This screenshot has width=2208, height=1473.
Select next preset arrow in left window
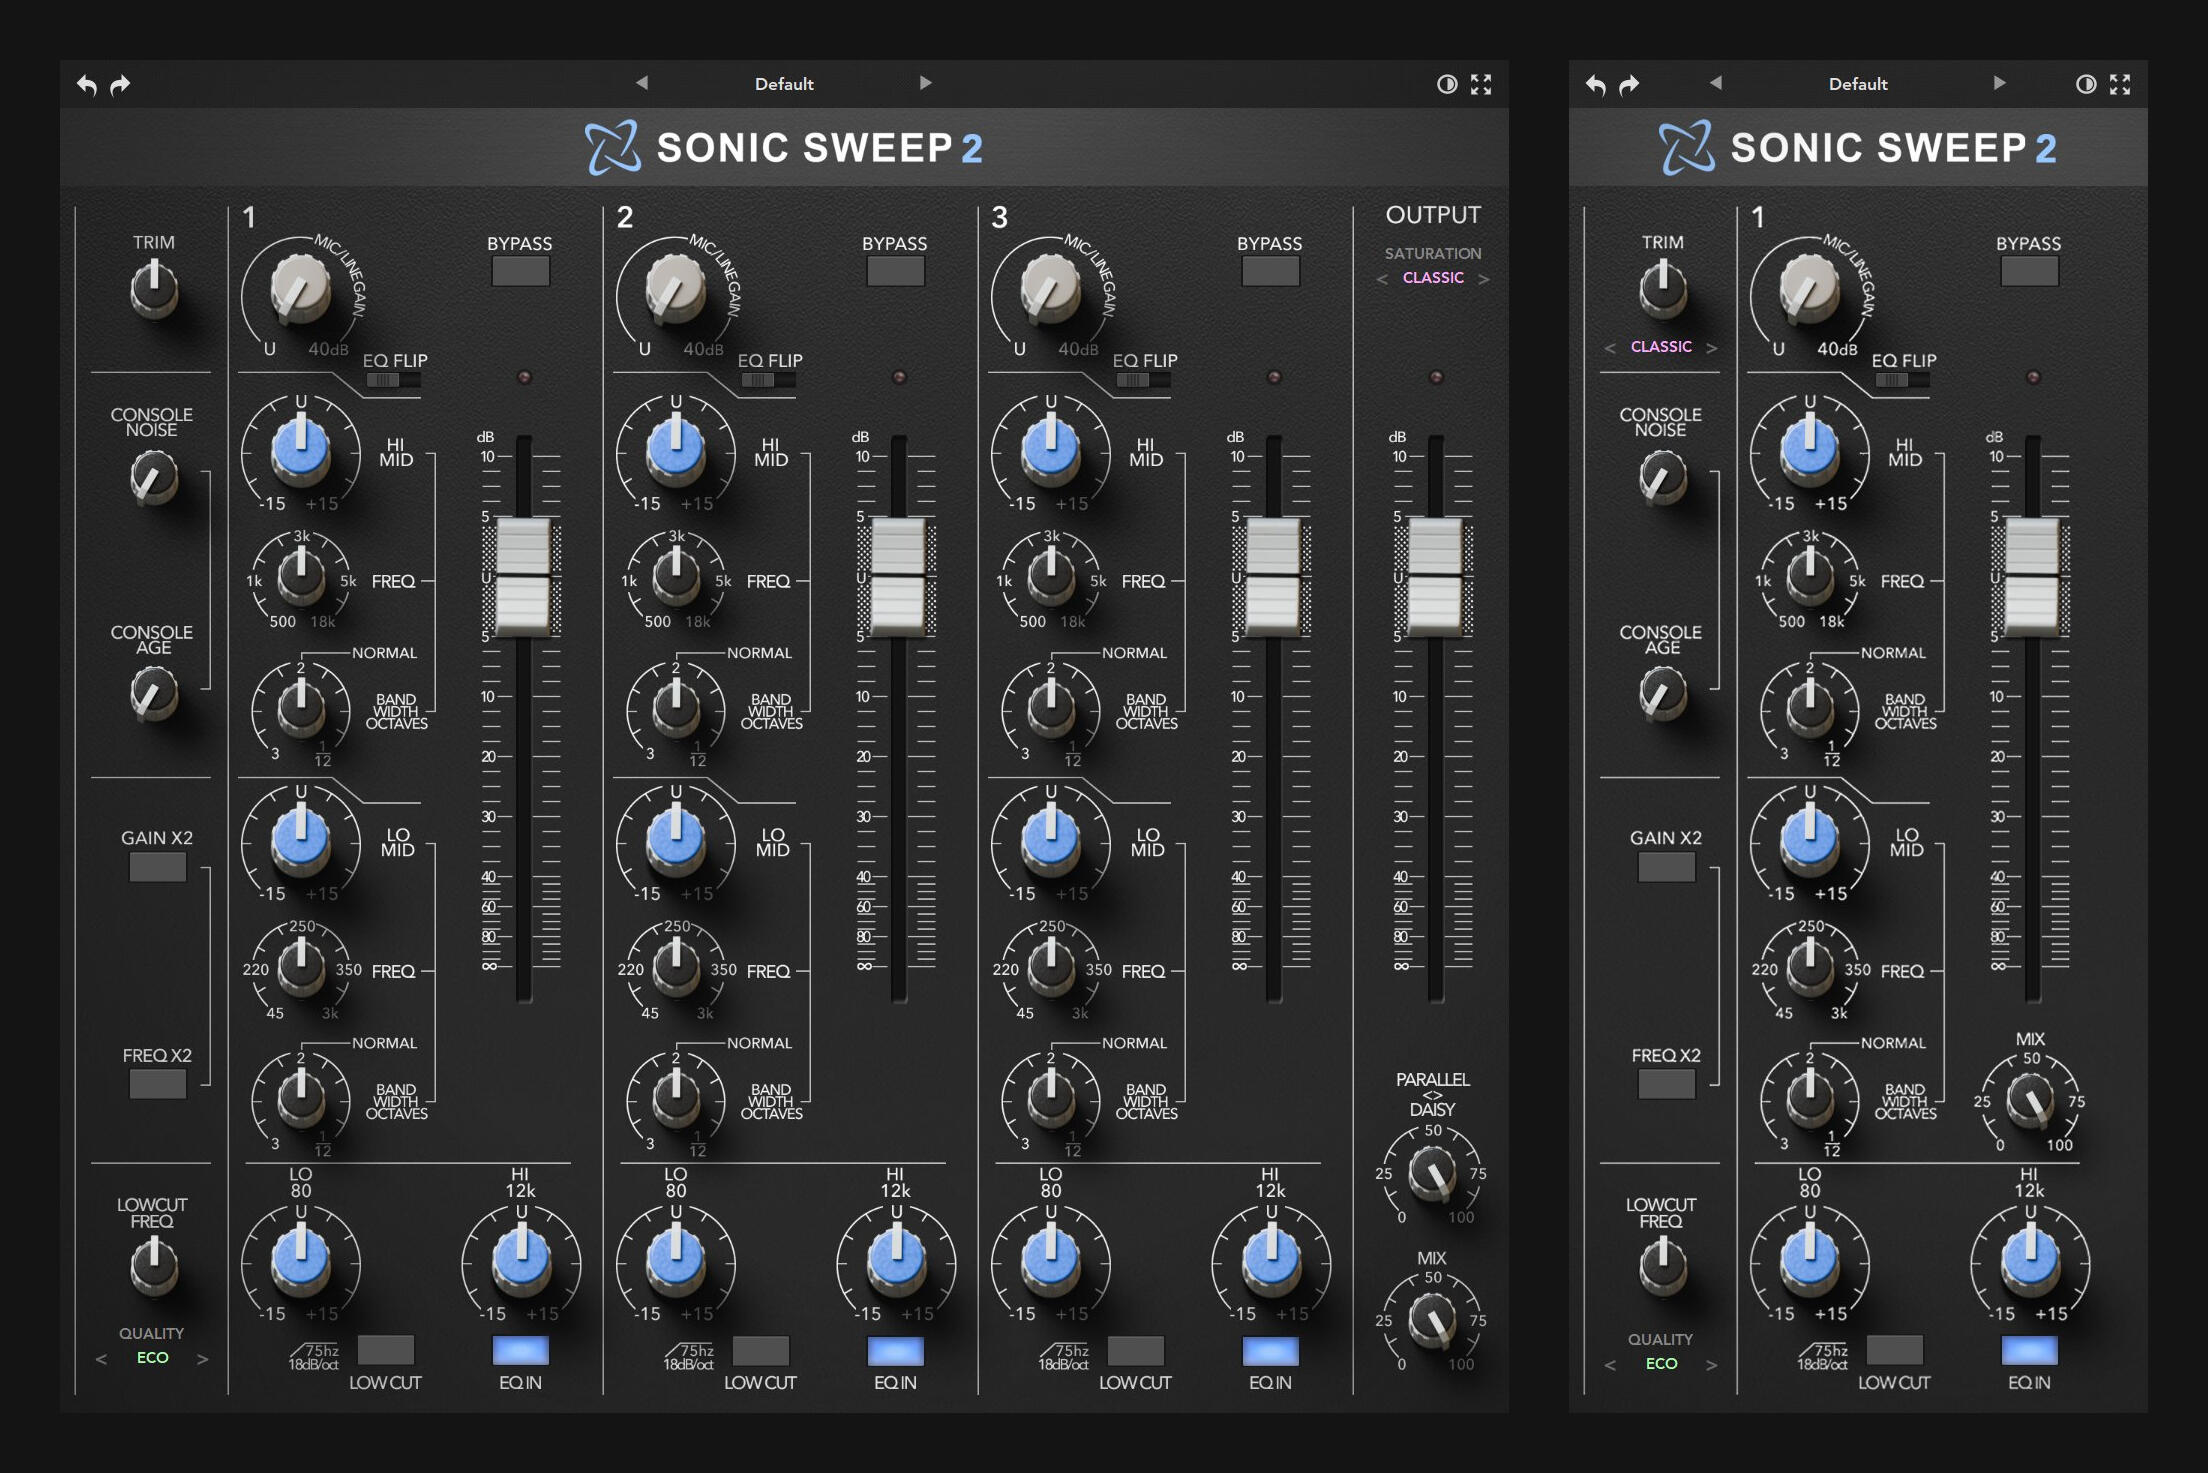926,83
